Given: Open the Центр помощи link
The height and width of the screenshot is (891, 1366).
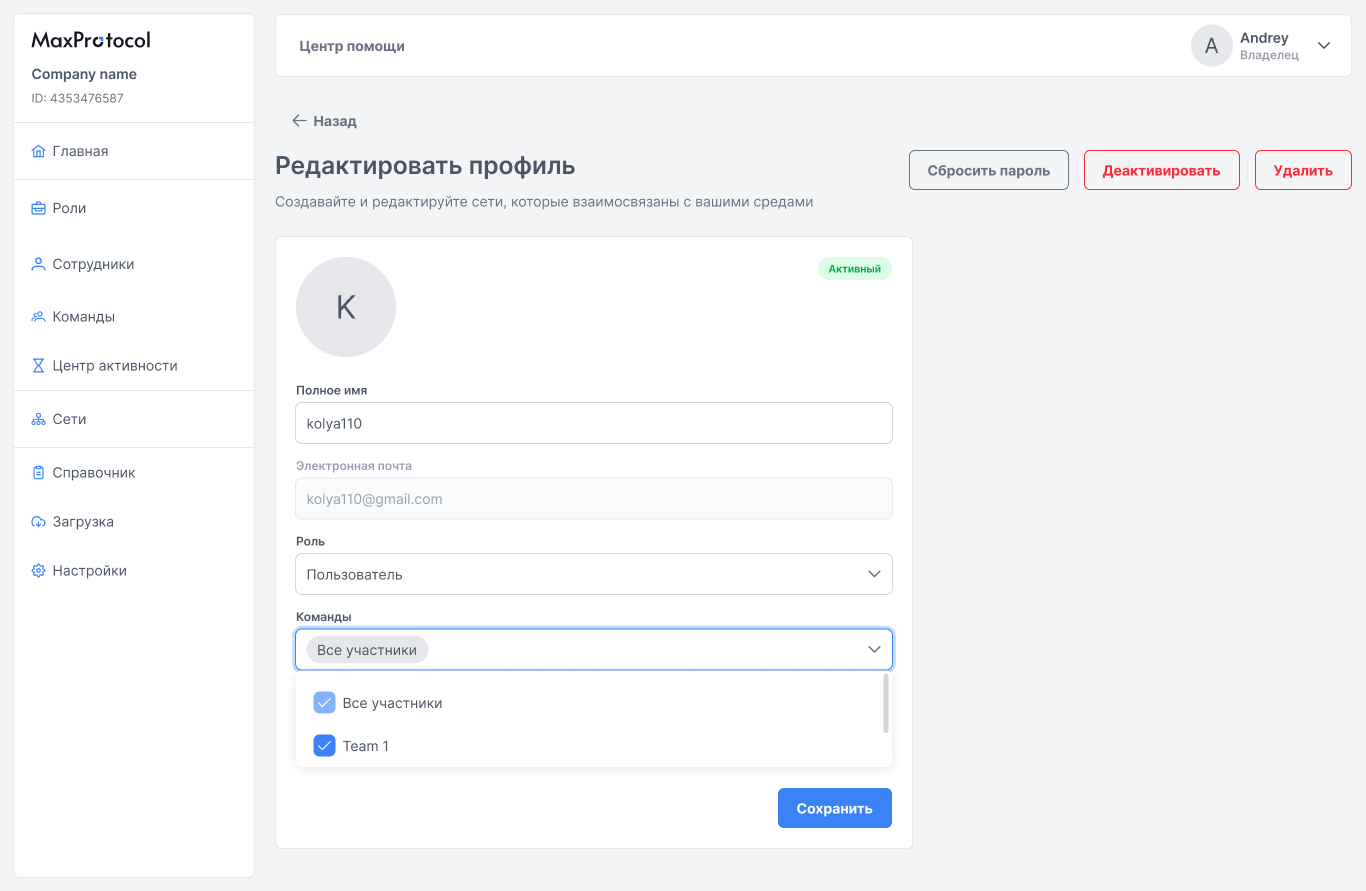Looking at the screenshot, I should pyautogui.click(x=352, y=46).
